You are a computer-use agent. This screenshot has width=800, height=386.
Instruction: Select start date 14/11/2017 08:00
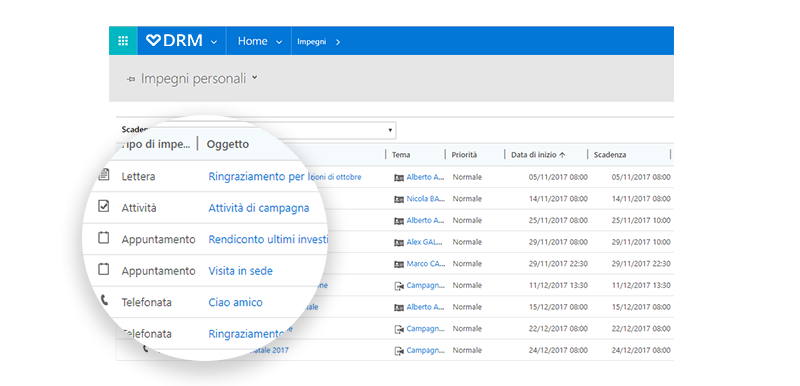pyautogui.click(x=558, y=199)
